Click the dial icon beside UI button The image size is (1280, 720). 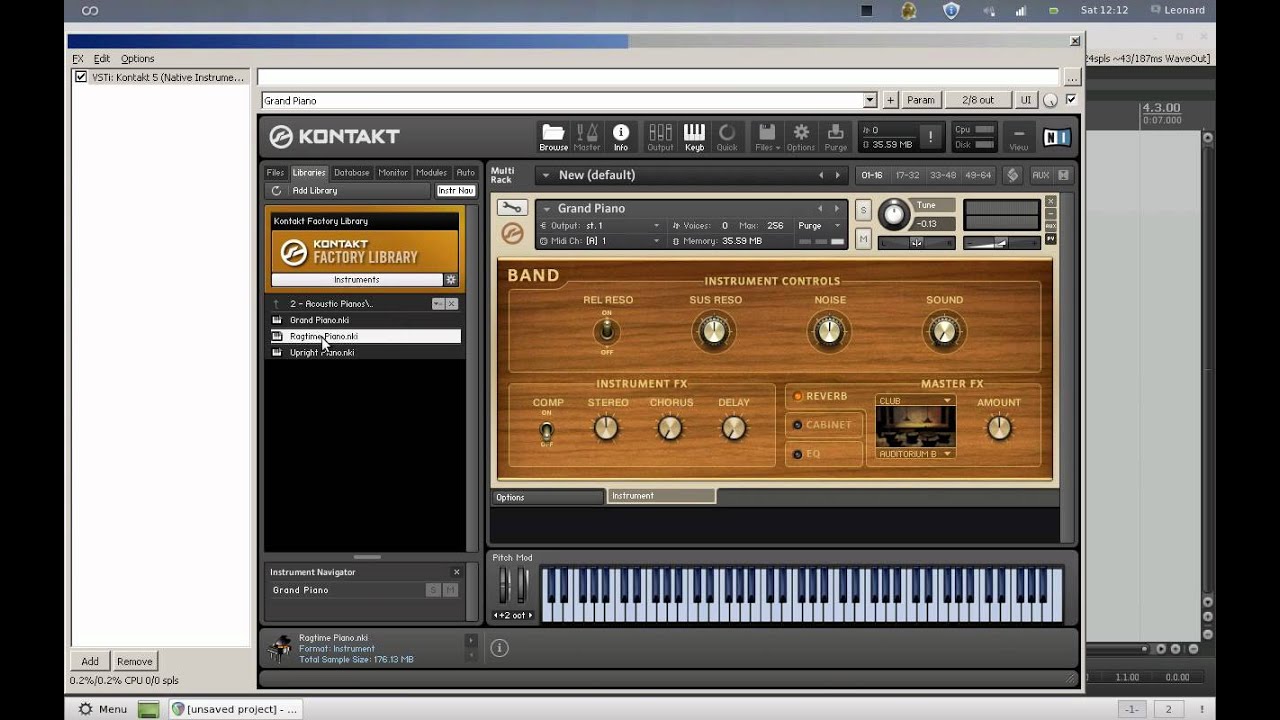tap(1050, 100)
